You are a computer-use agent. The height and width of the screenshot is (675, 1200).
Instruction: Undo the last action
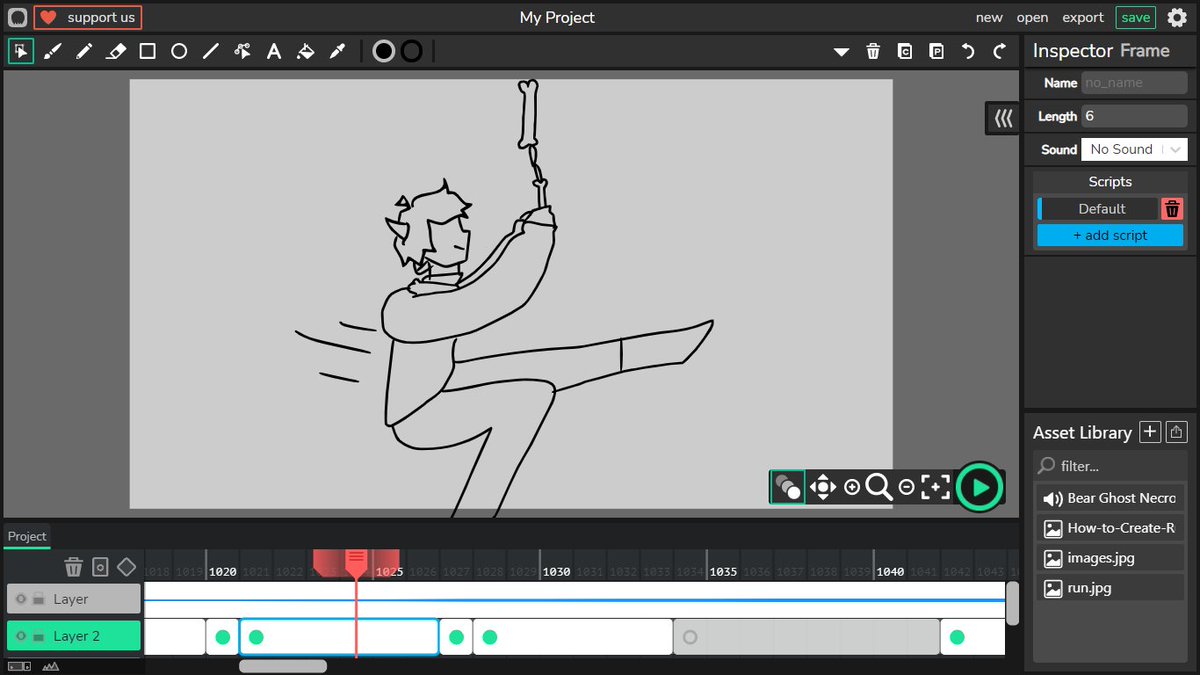click(x=968, y=52)
